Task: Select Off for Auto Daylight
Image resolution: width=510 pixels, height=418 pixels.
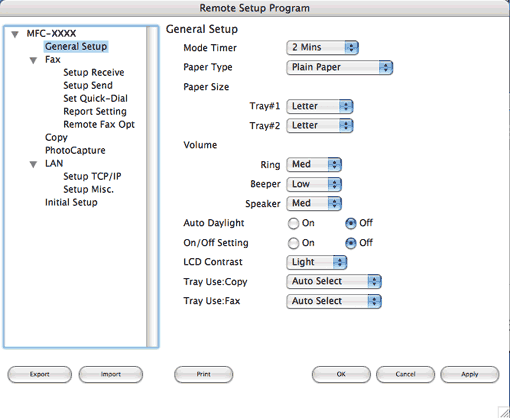Action: coord(351,223)
